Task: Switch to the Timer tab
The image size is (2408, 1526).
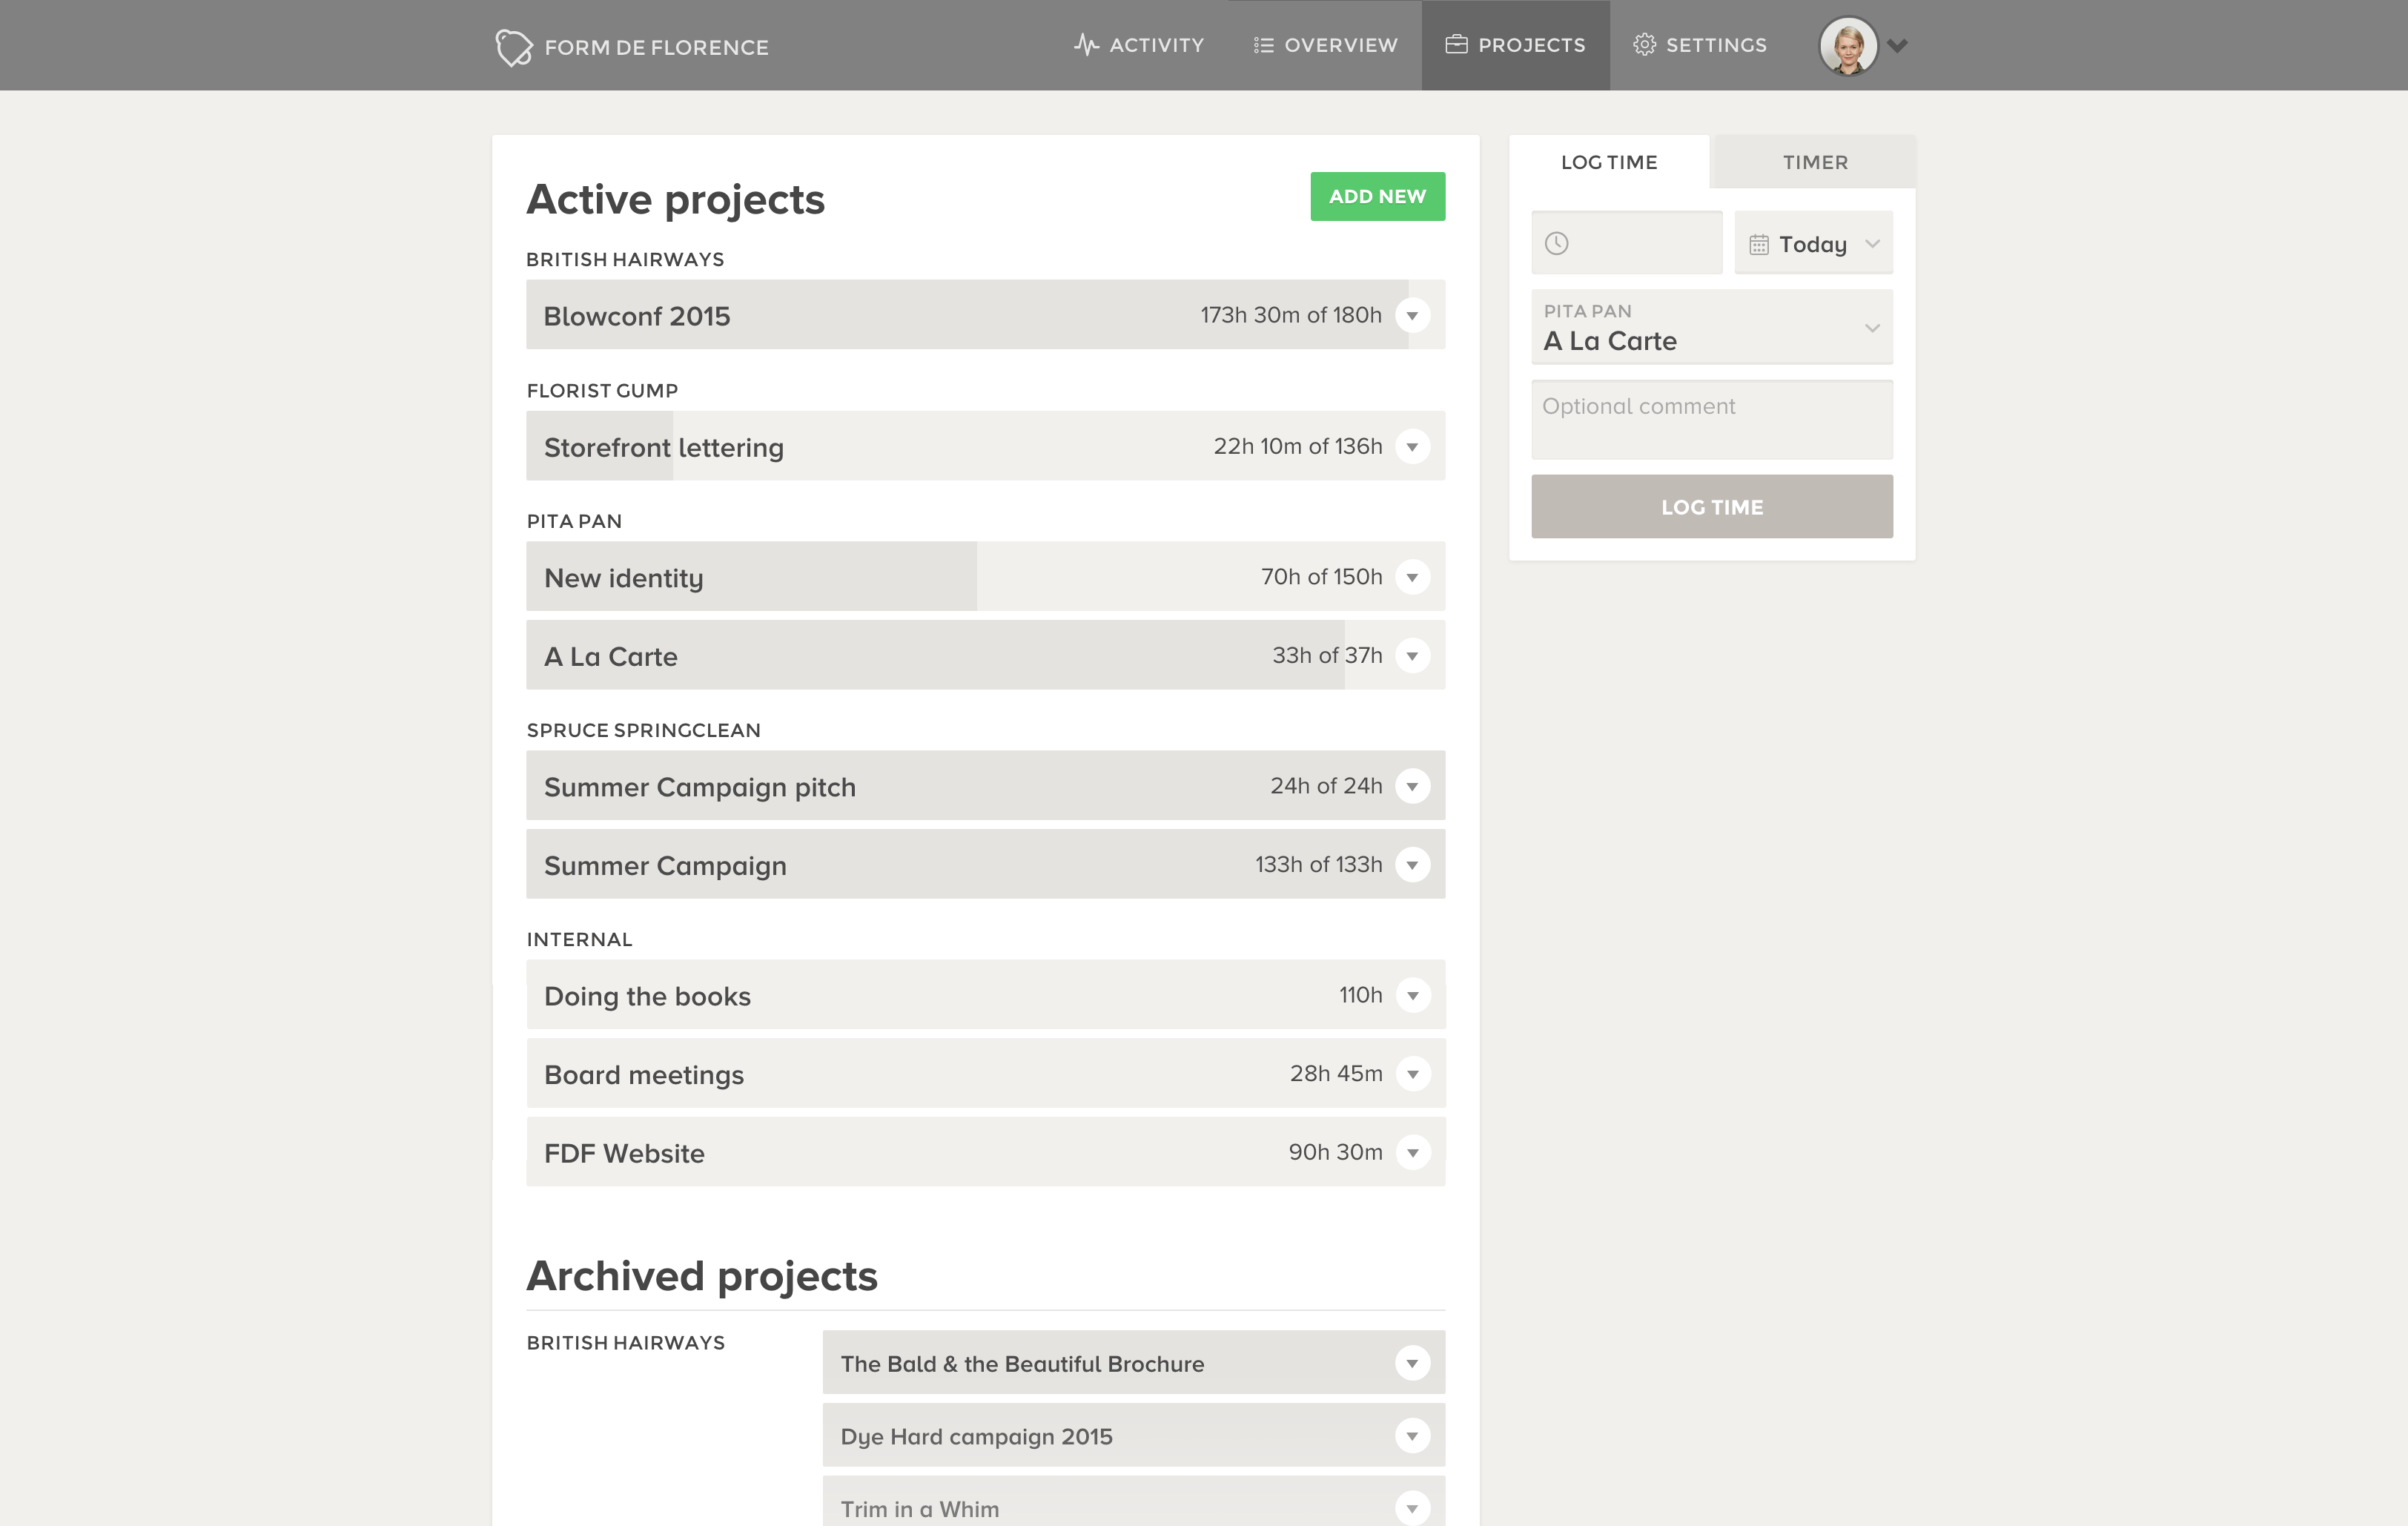Action: (x=1814, y=162)
